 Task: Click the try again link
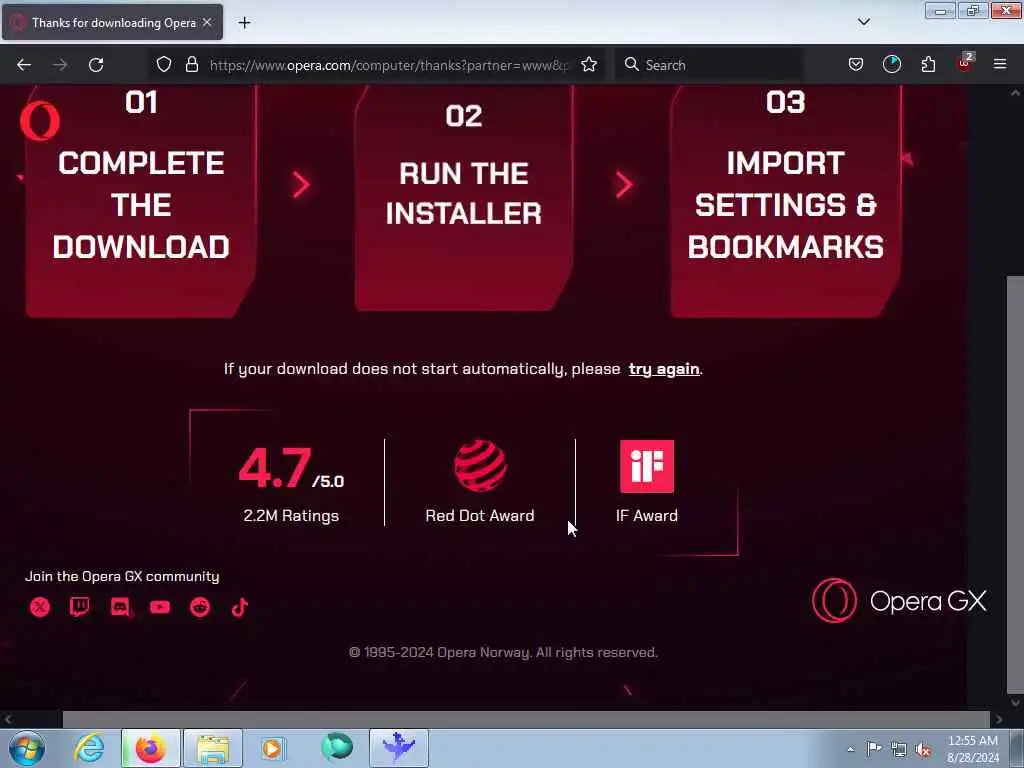[x=664, y=369]
